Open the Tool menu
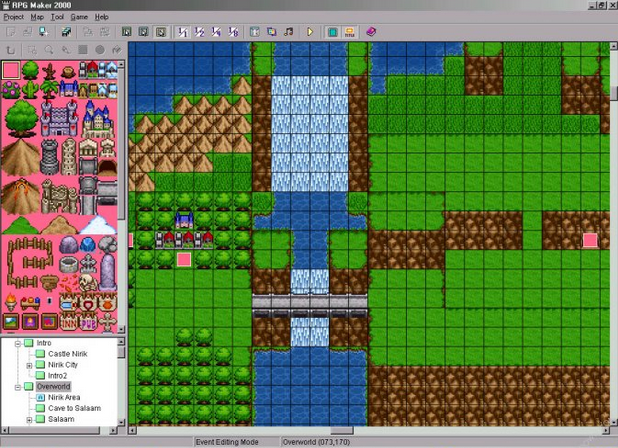The height and width of the screenshot is (448, 618). (x=57, y=17)
